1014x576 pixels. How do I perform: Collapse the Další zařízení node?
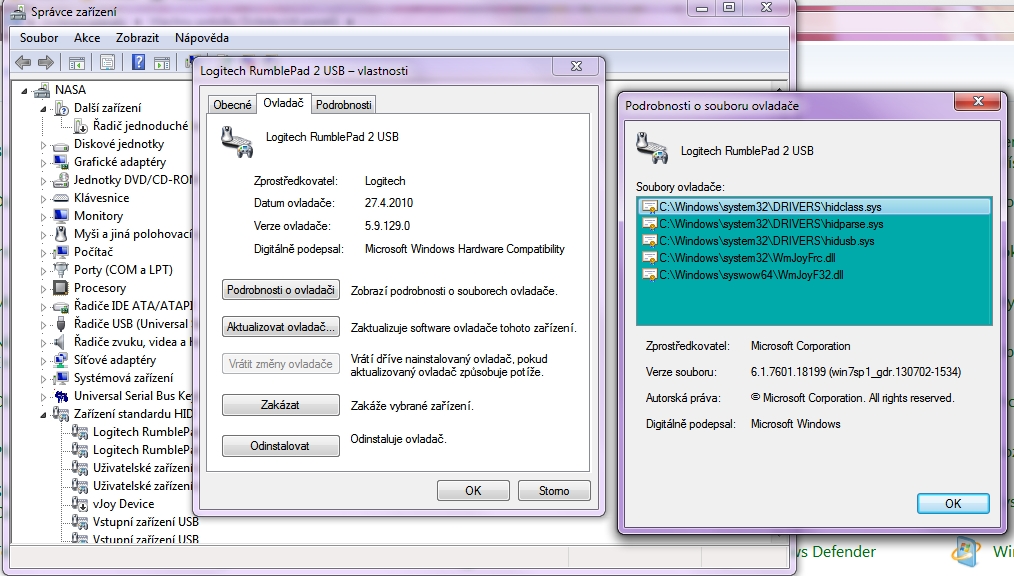click(44, 109)
